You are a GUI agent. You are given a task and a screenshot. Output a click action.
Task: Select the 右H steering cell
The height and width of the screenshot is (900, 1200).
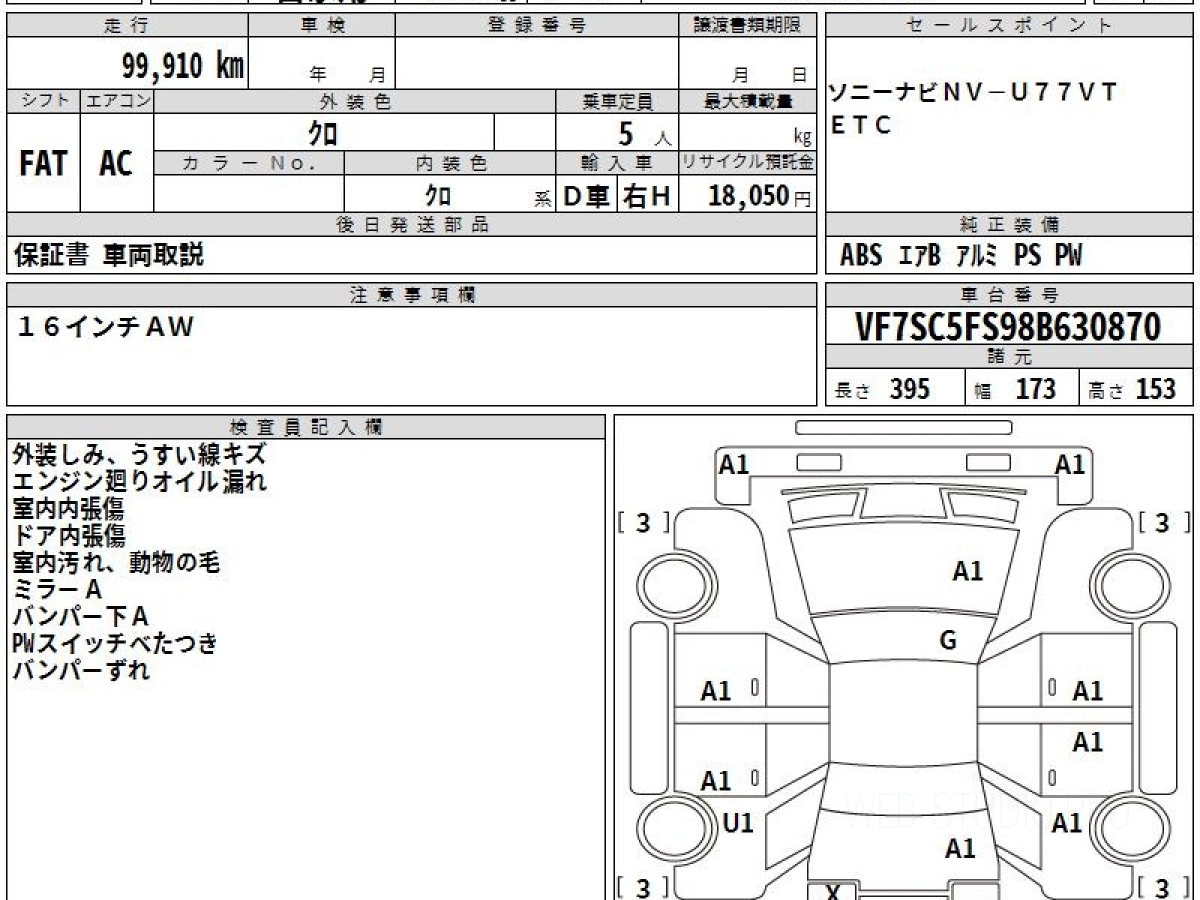point(647,196)
